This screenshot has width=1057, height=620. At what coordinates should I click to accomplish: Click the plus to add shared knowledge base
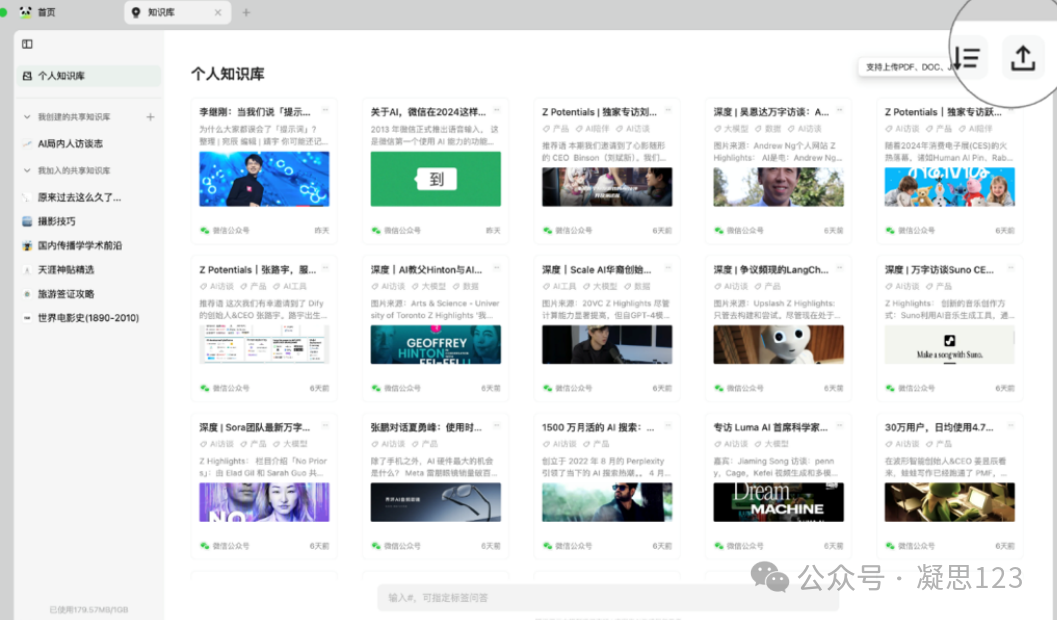pyautogui.click(x=150, y=116)
